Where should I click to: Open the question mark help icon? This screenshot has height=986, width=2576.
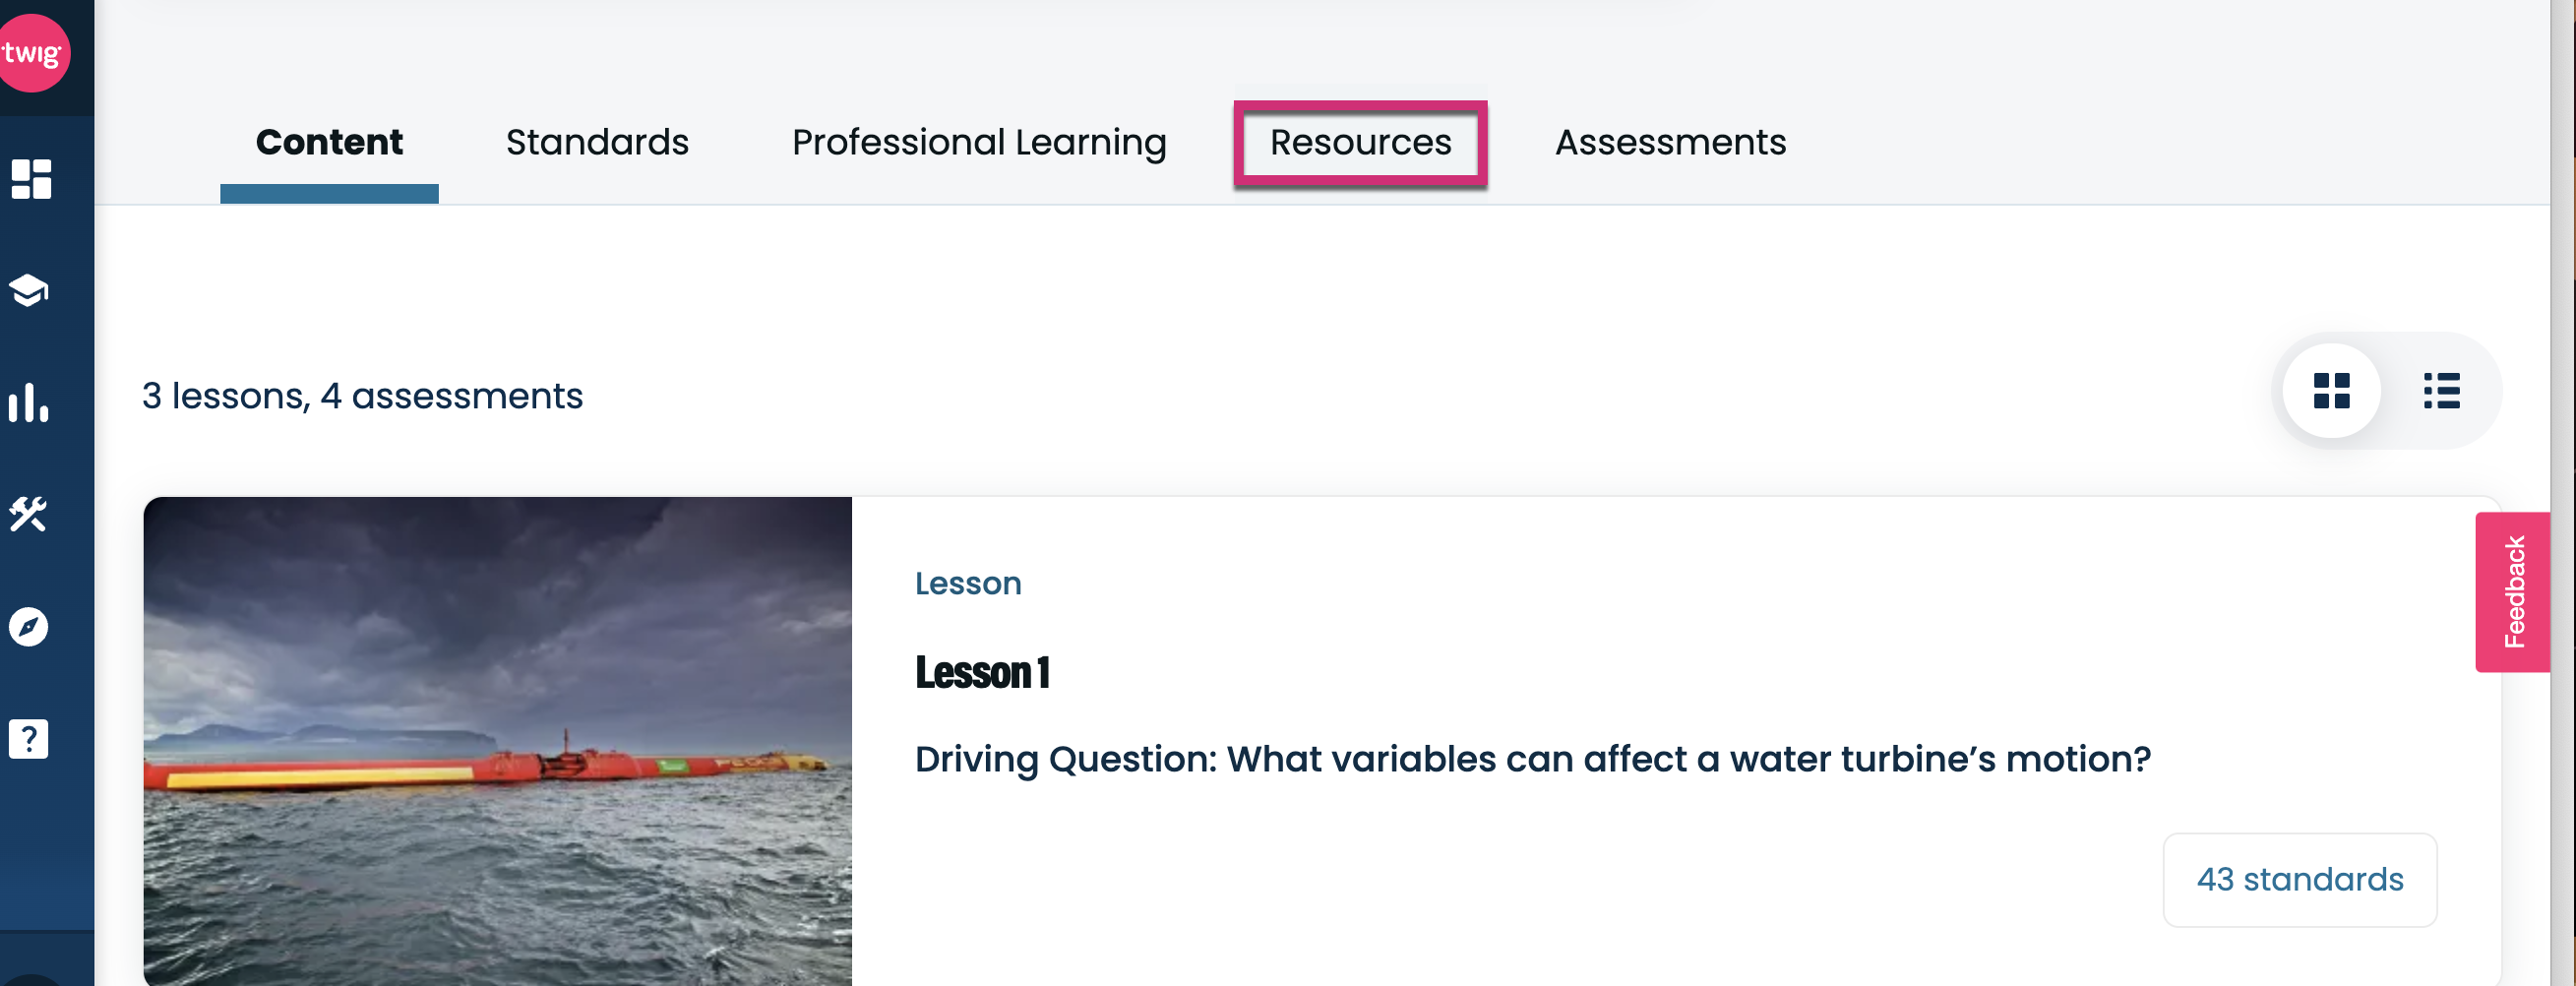(x=28, y=739)
